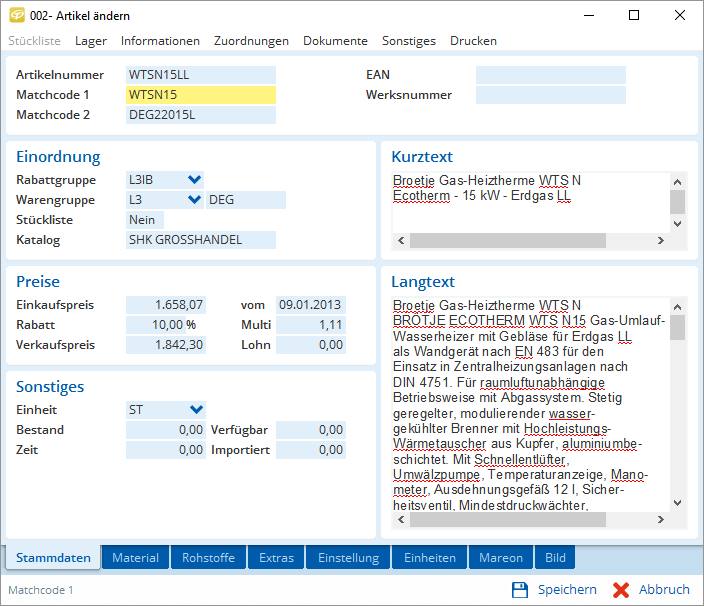Screen dimensions: 704x606
Task: Click the red X Abbruch icon
Action: point(621,590)
